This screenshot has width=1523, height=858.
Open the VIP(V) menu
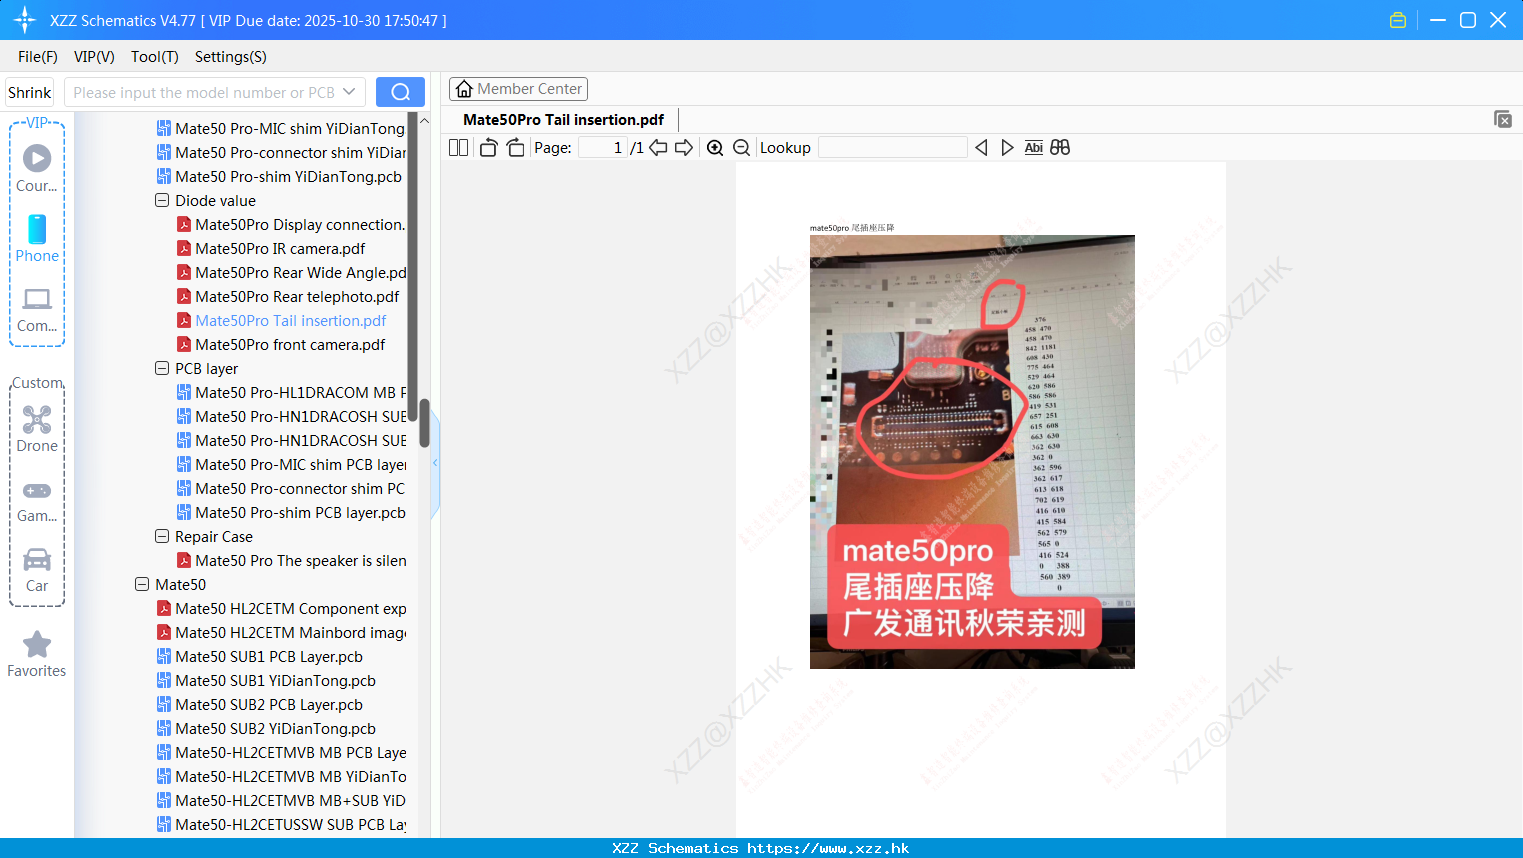(x=94, y=57)
